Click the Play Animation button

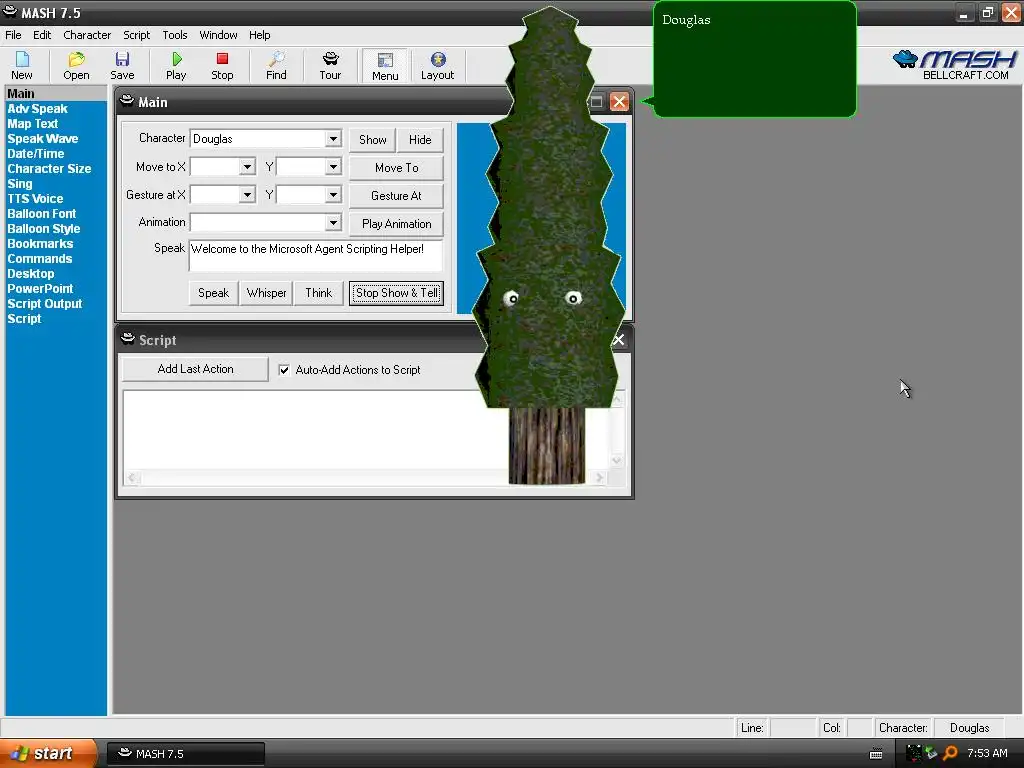point(396,224)
